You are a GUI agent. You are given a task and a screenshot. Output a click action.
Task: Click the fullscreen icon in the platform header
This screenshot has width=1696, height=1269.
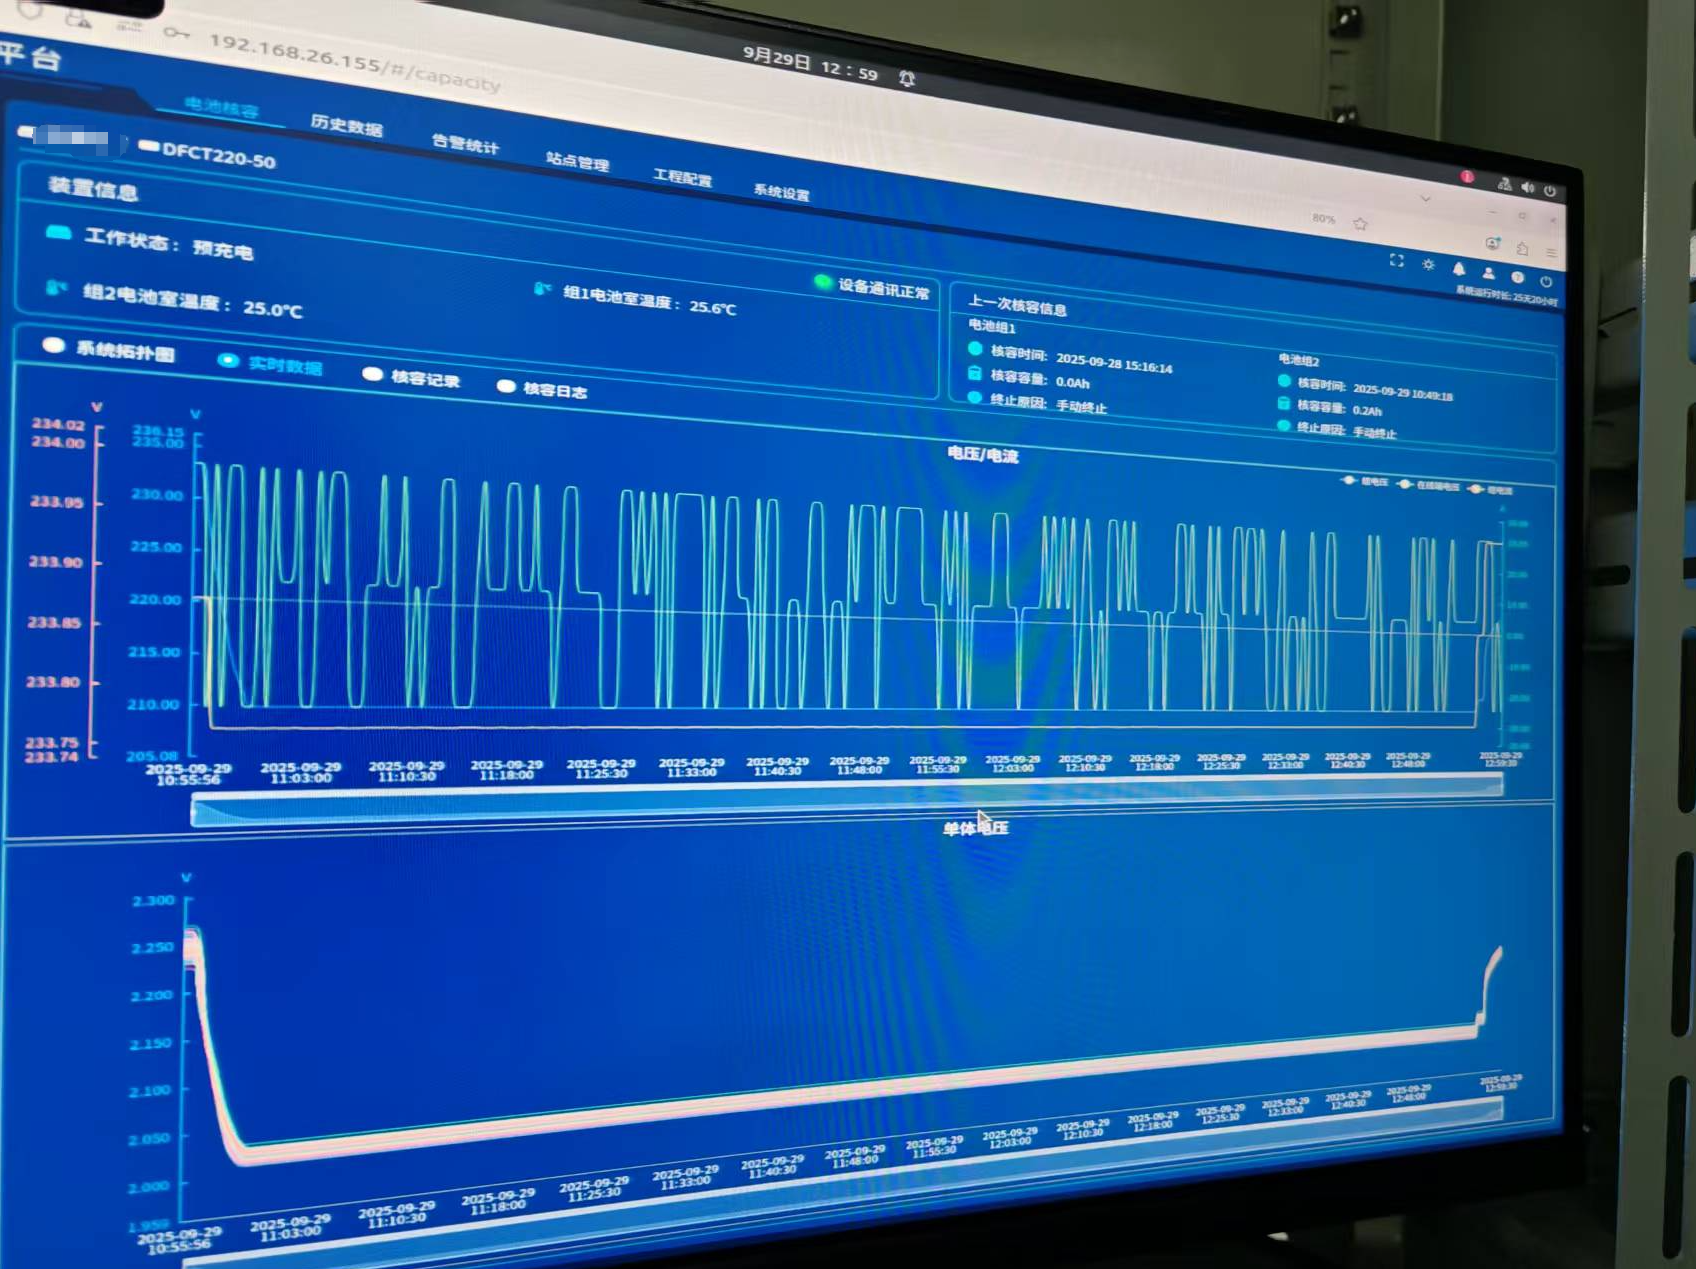point(1397,261)
